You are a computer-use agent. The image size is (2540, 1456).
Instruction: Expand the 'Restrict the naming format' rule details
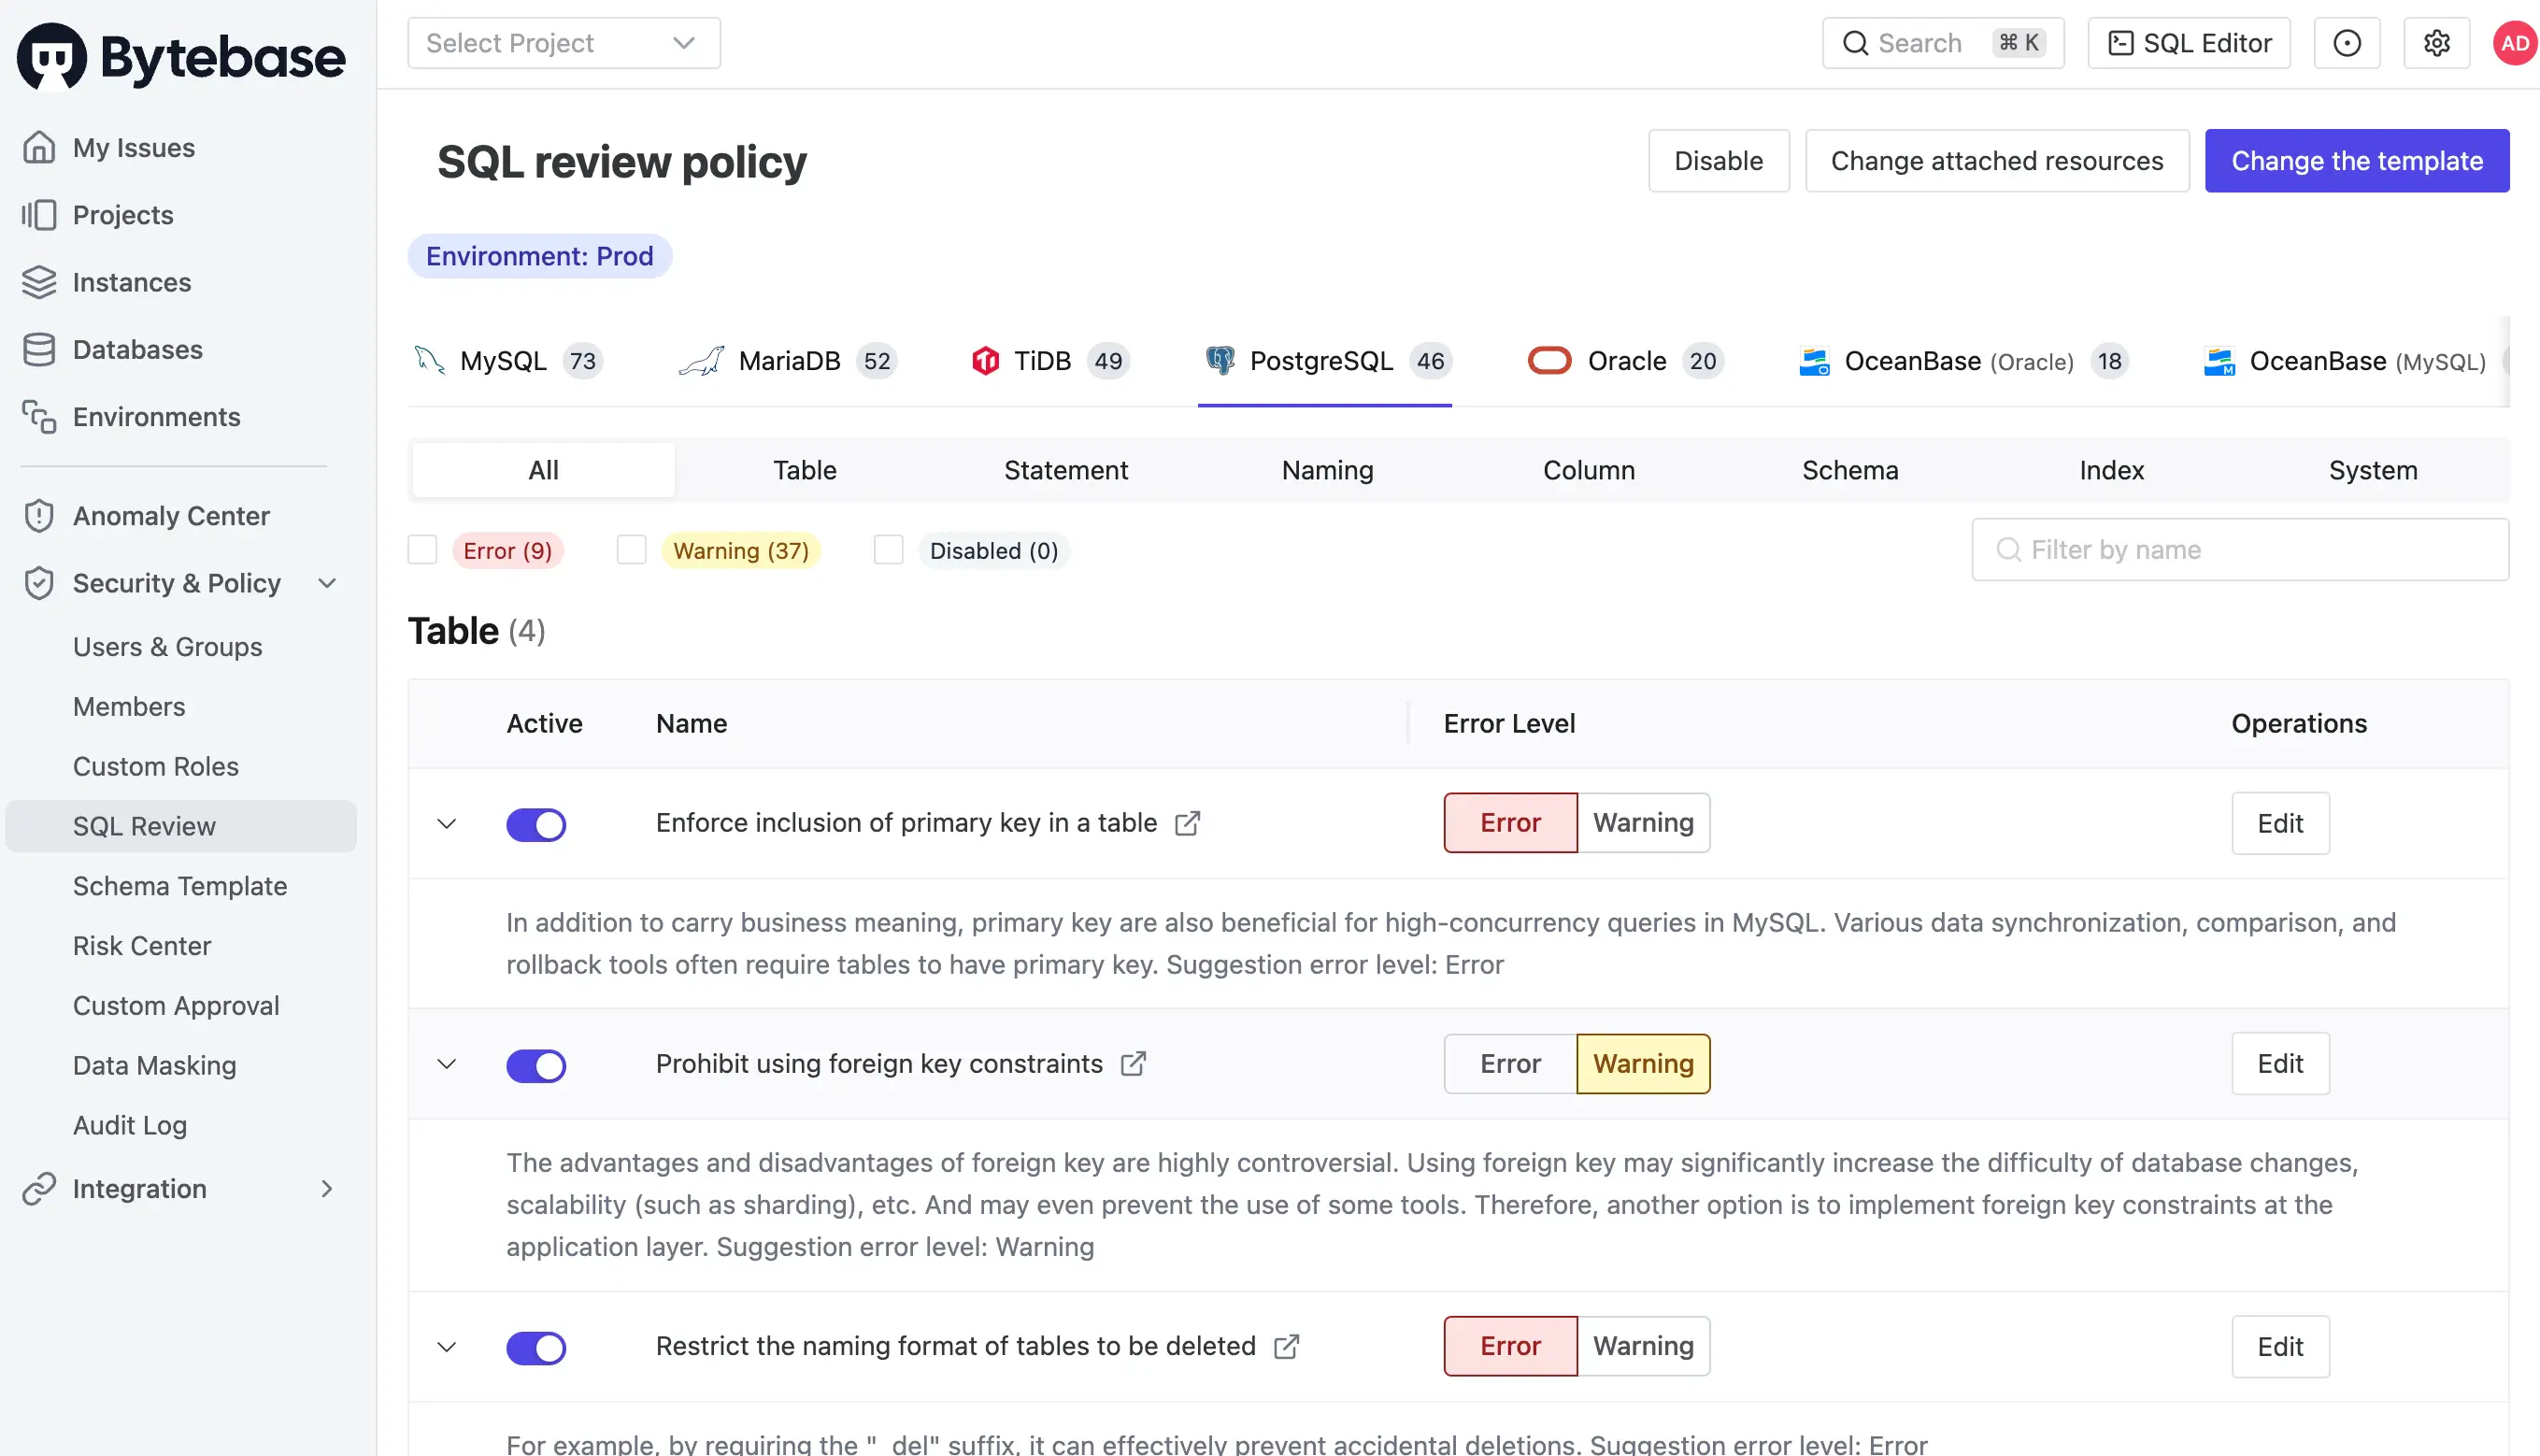click(x=447, y=1346)
